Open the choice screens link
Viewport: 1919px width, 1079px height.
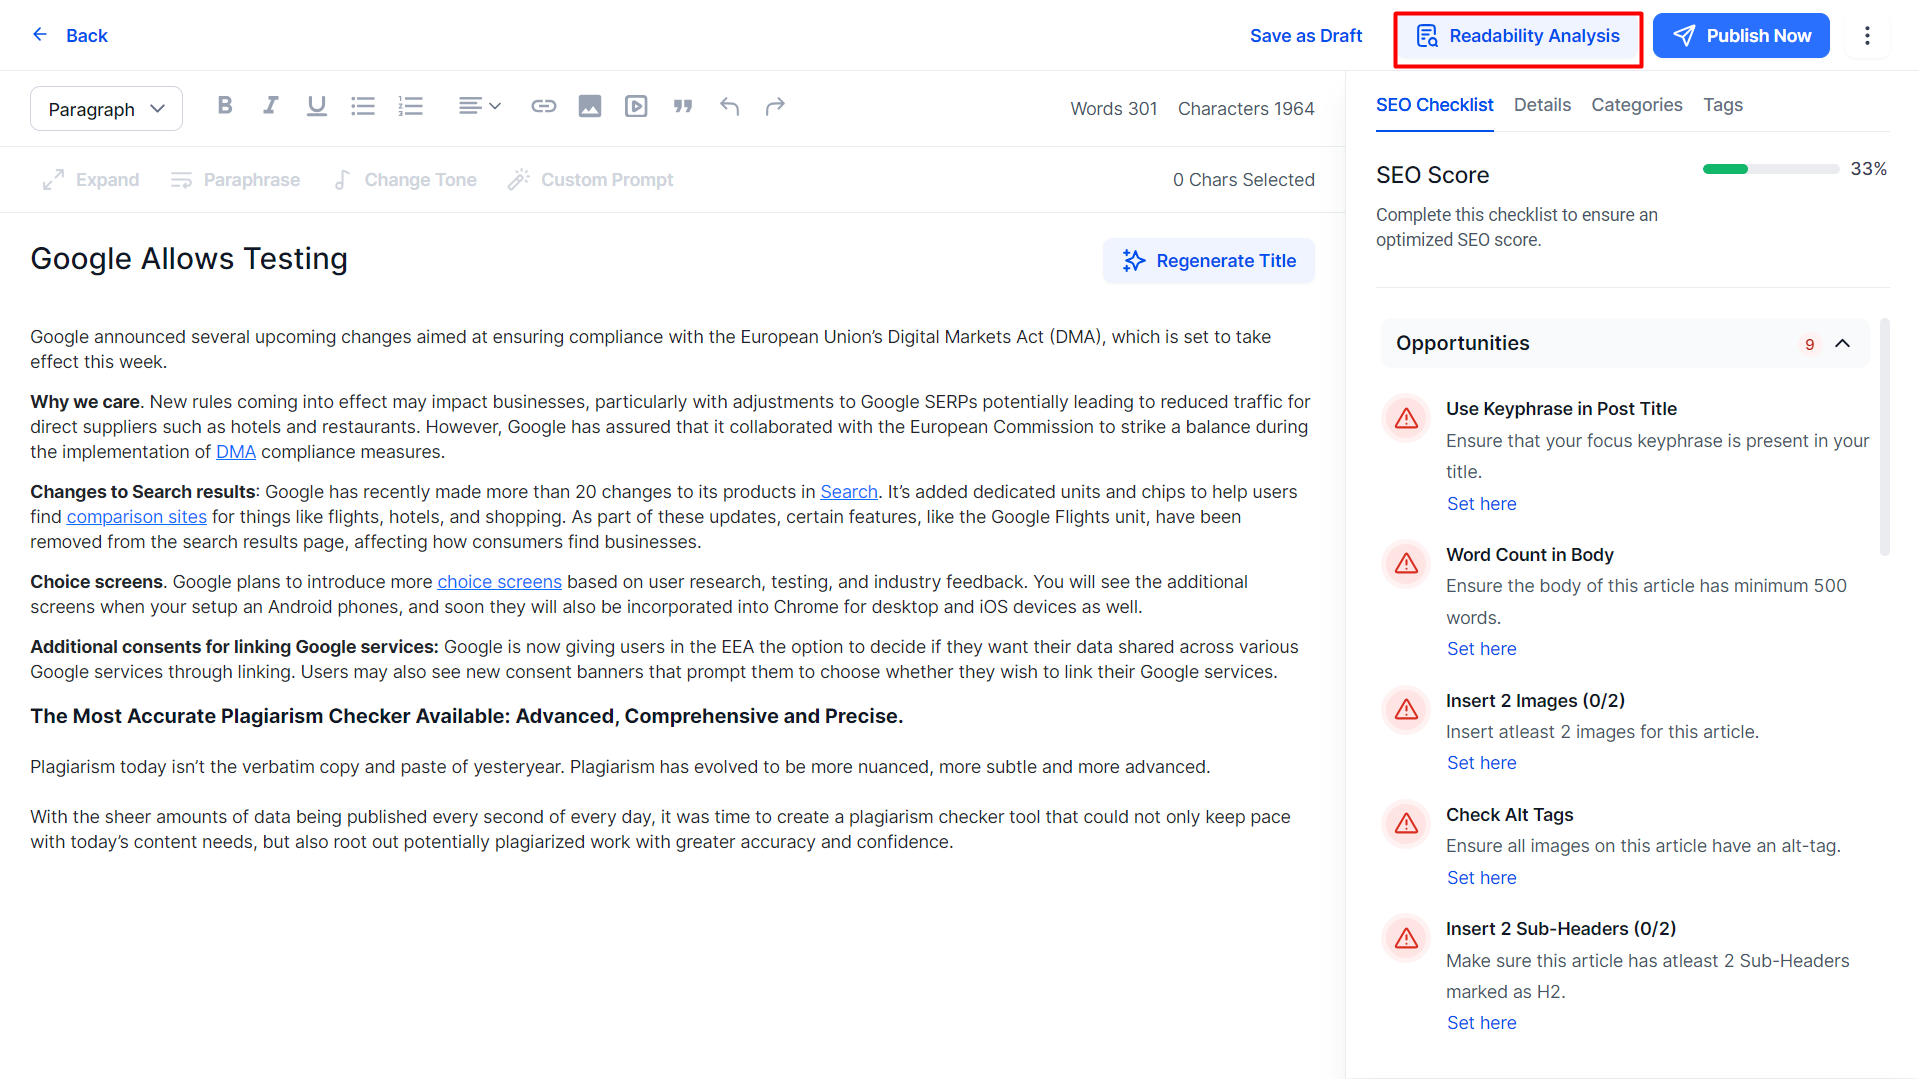point(499,582)
